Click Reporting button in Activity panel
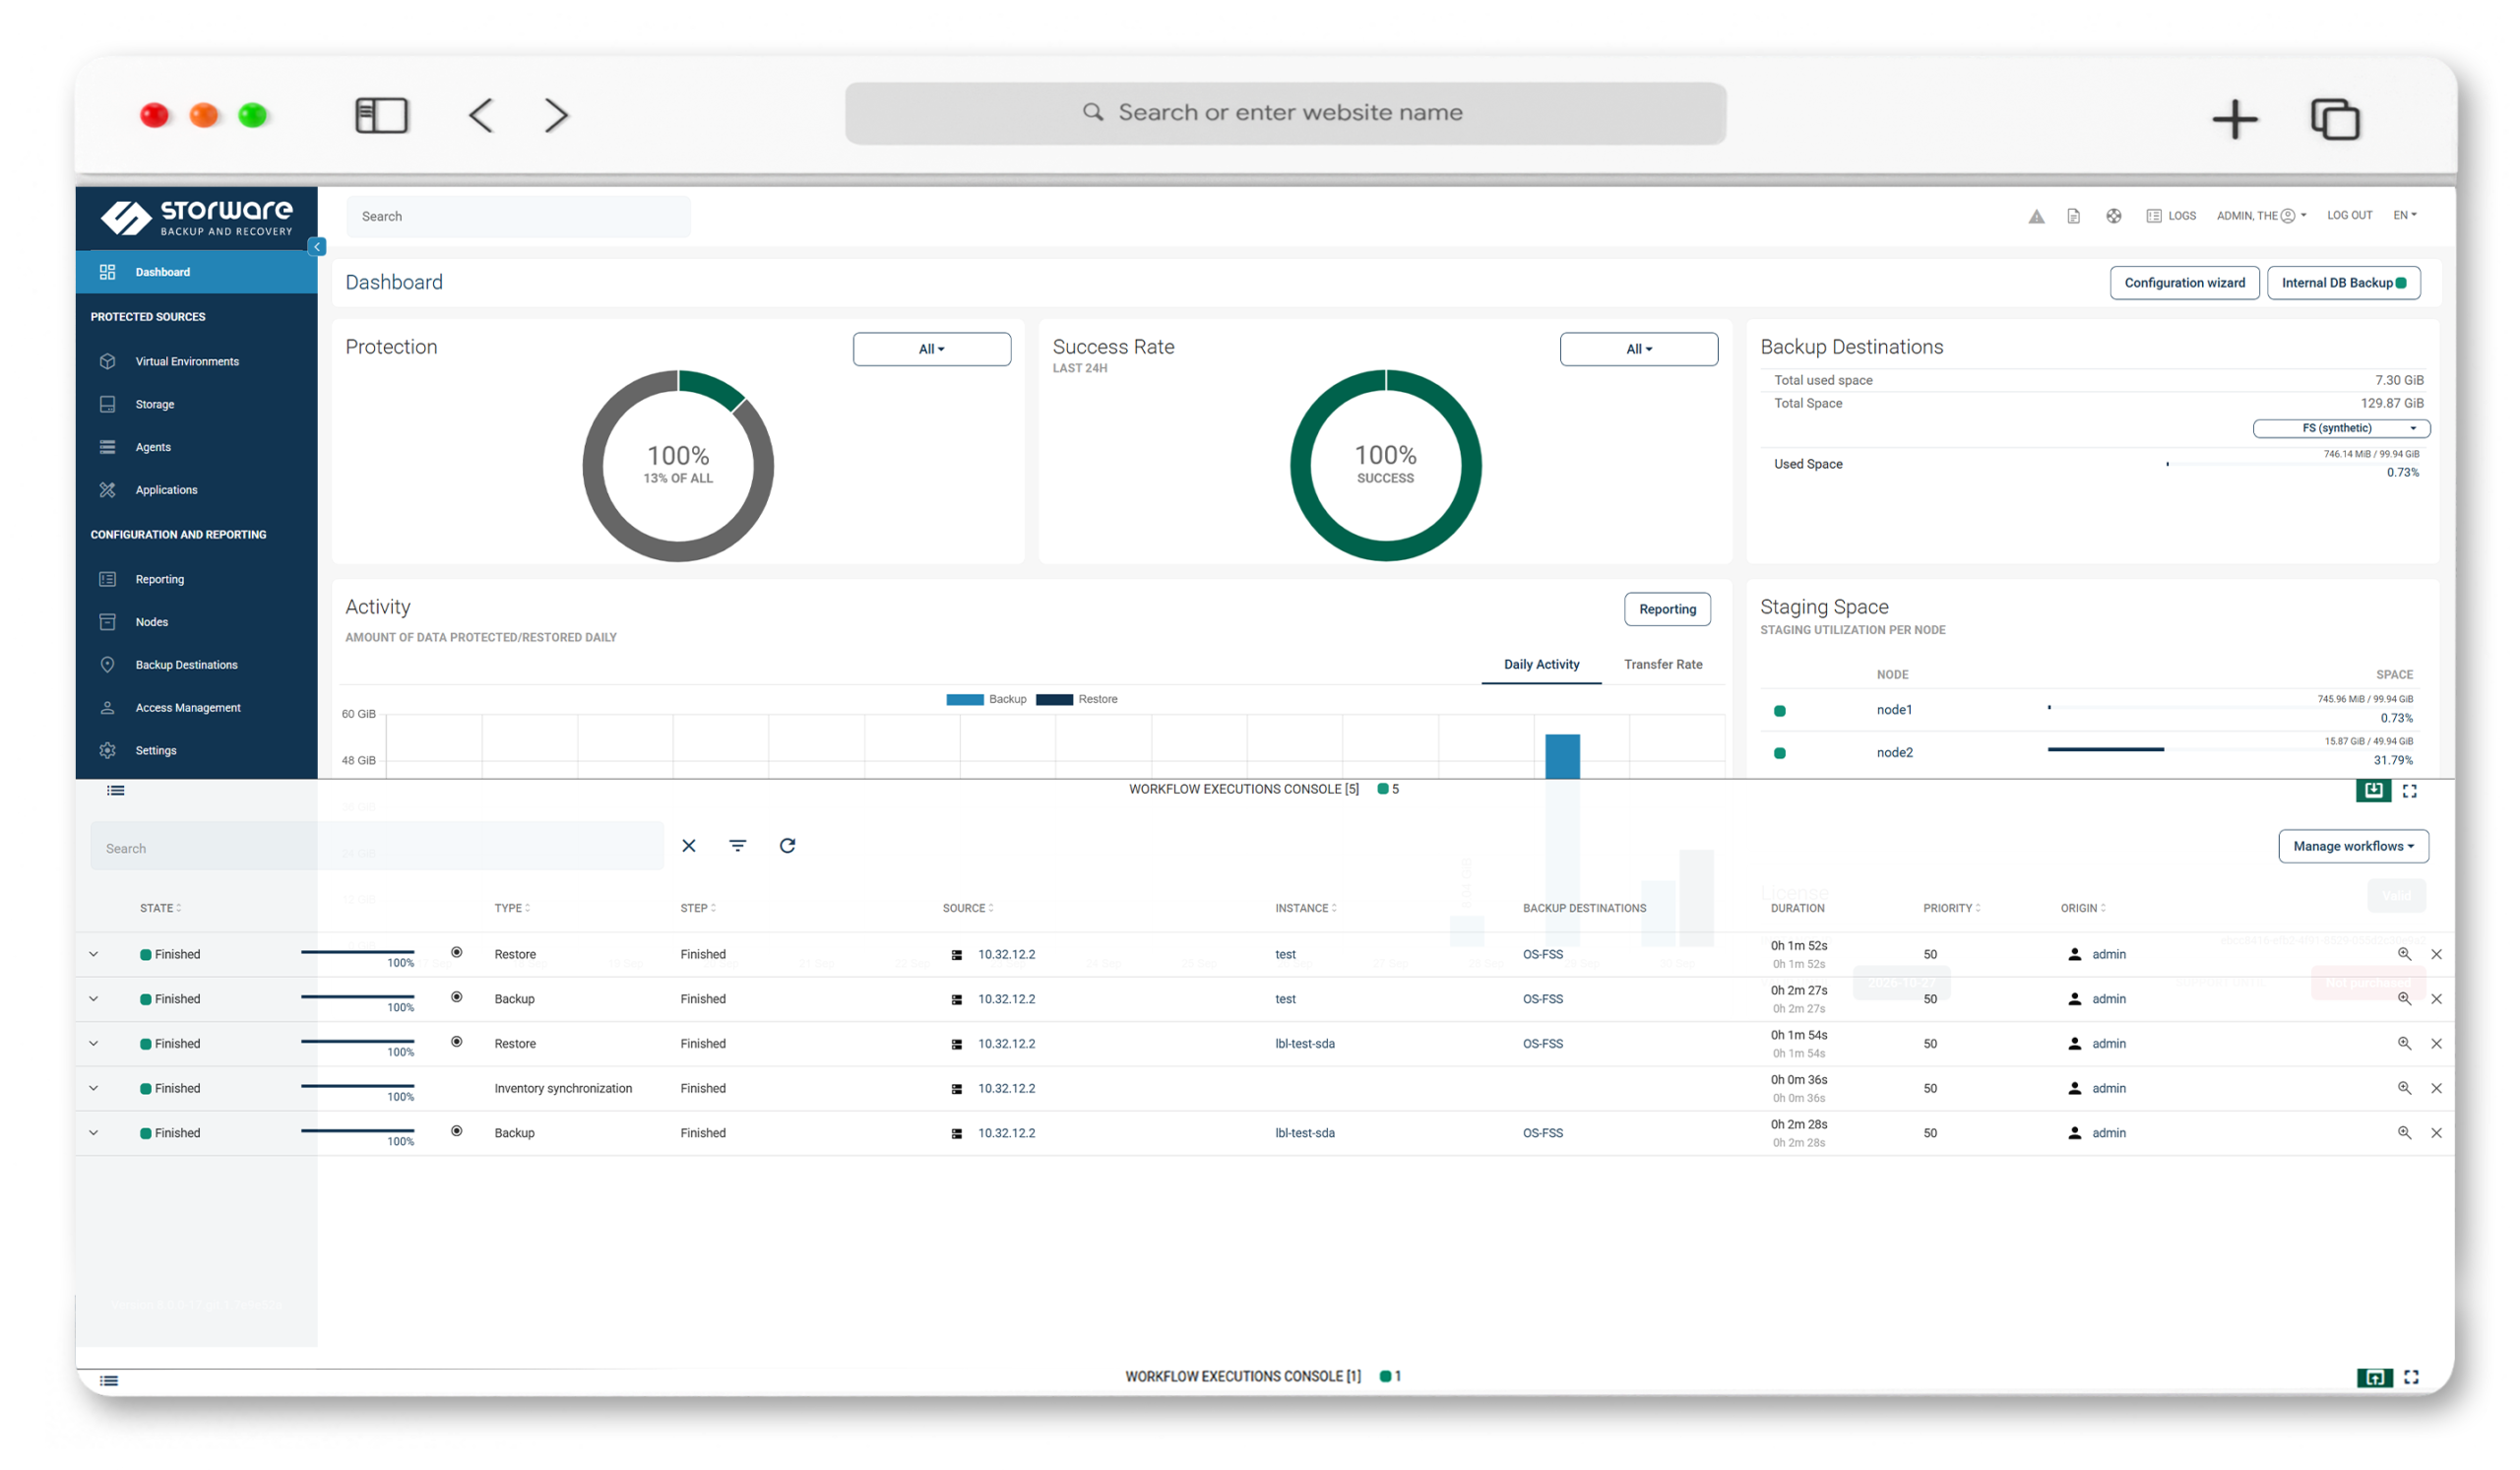Viewport: 2520px width, 1470px height. [1667, 609]
